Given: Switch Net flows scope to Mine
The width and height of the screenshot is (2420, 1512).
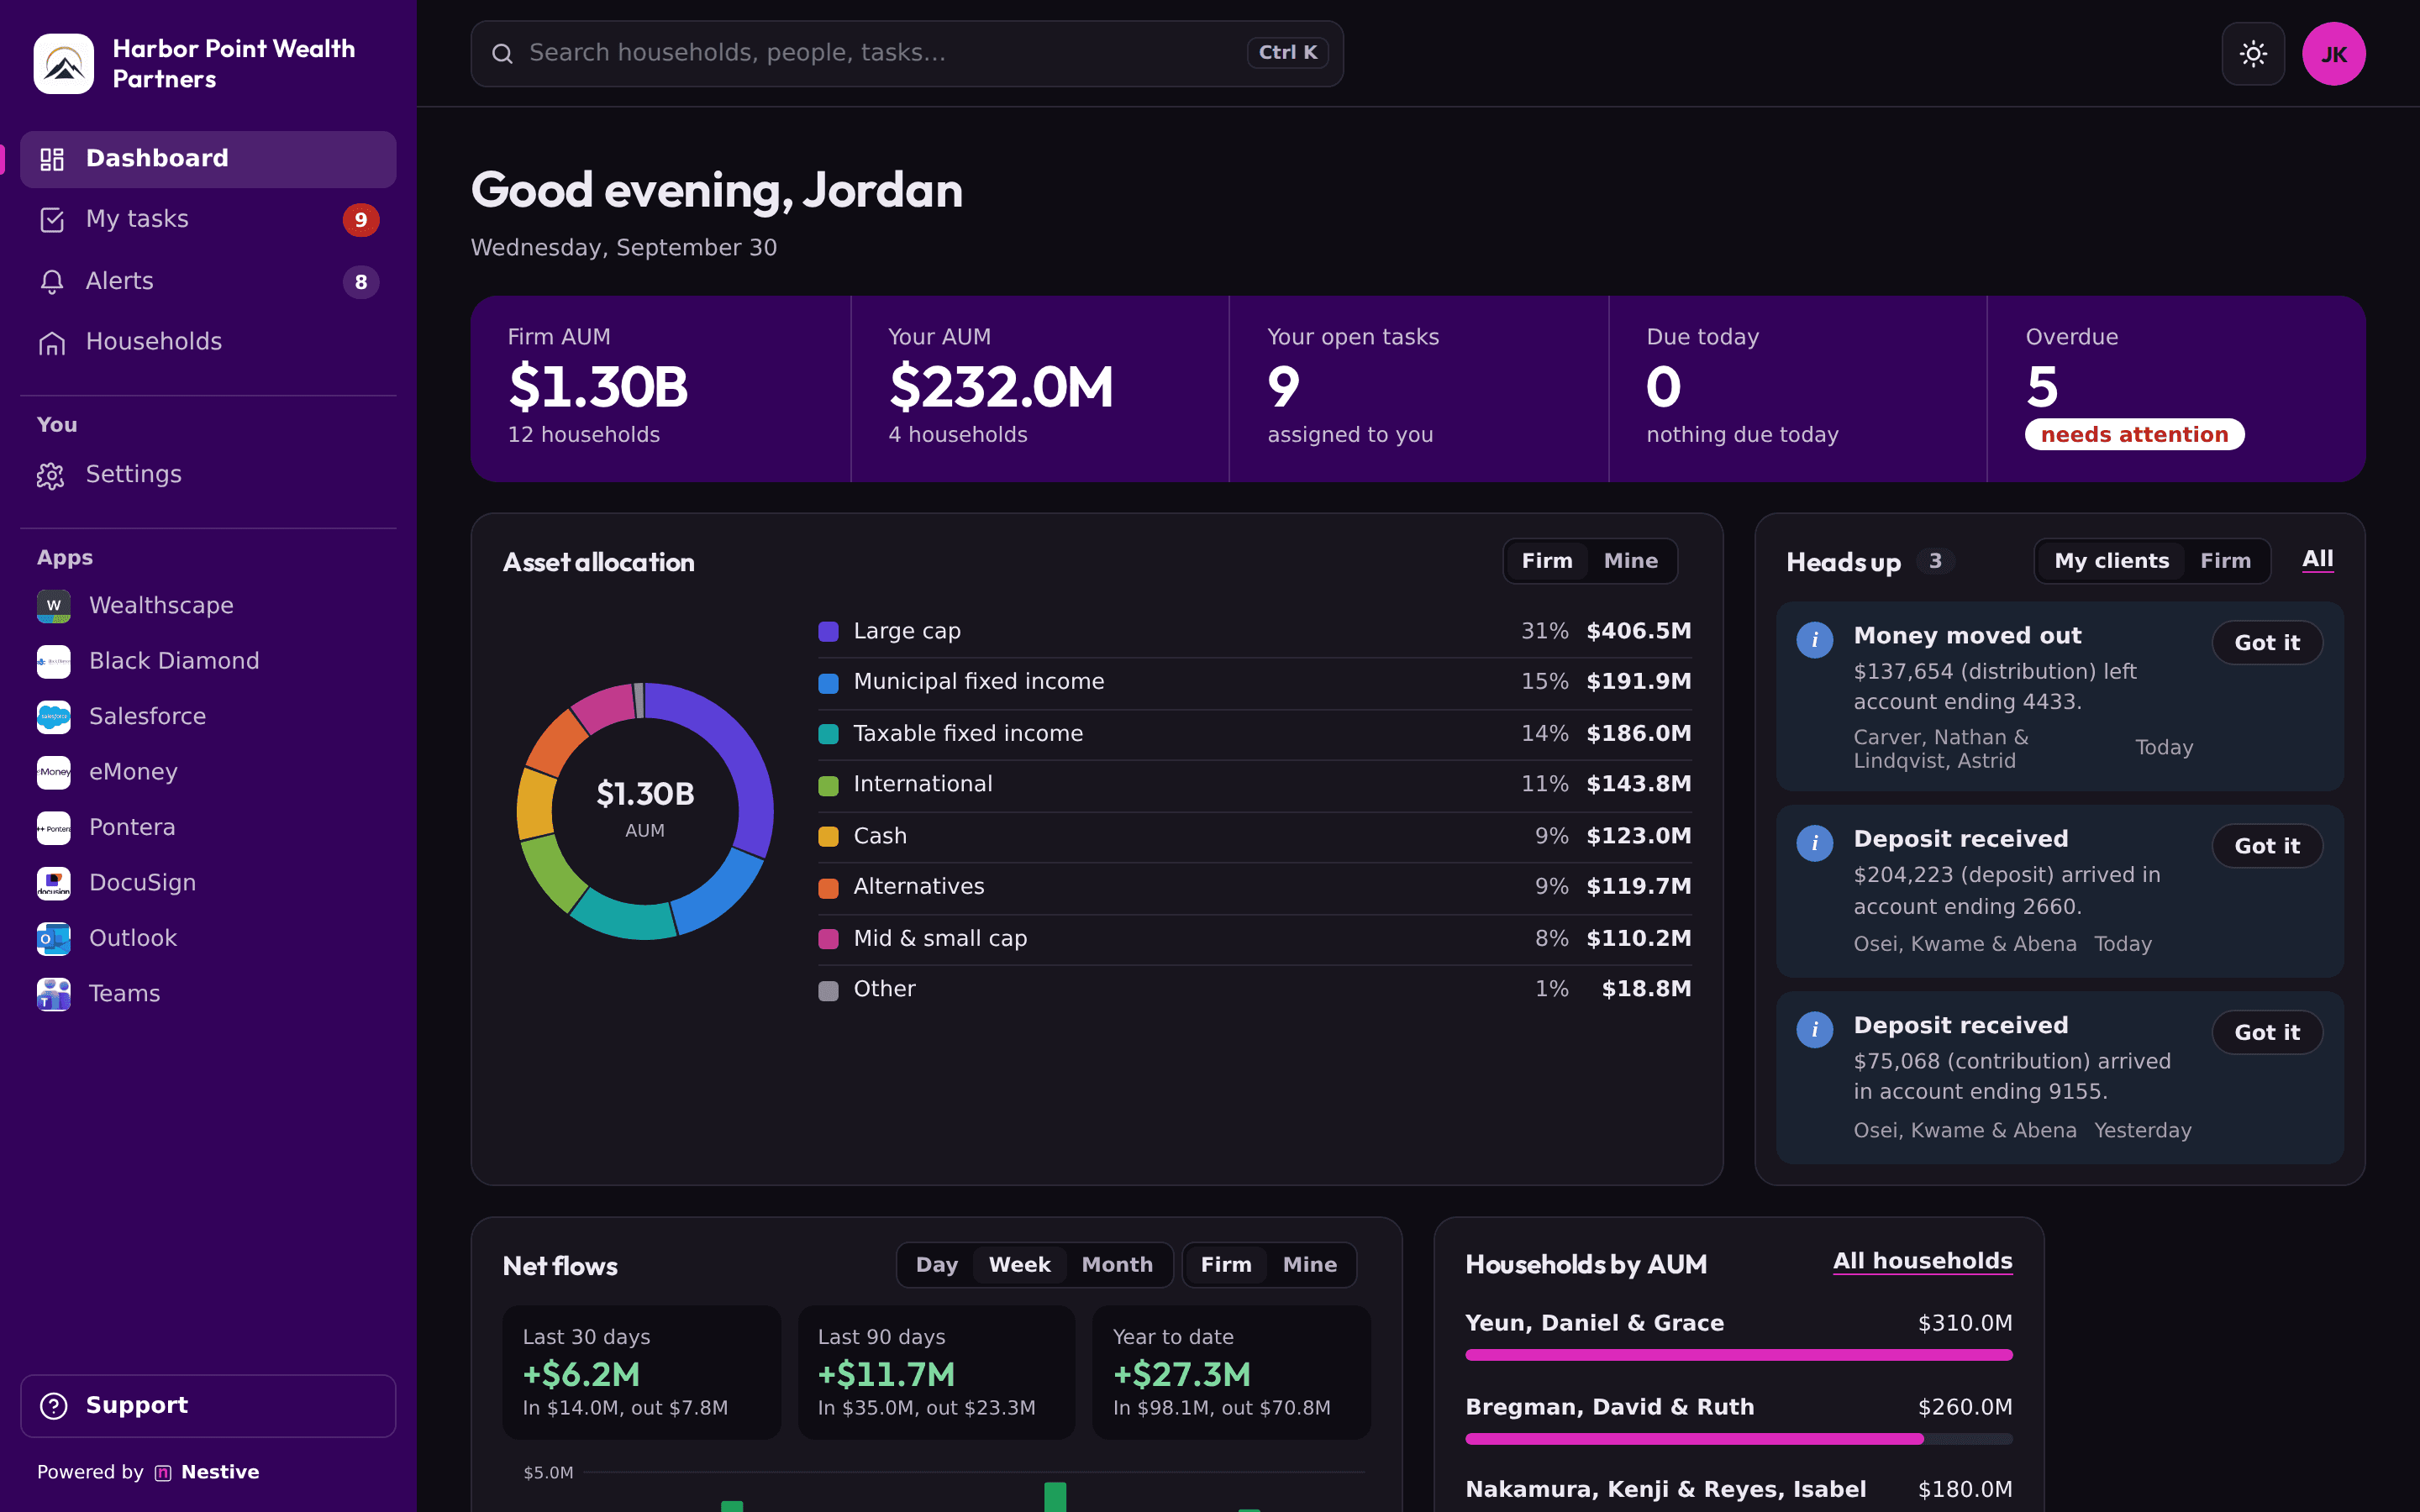Looking at the screenshot, I should 1310,1265.
